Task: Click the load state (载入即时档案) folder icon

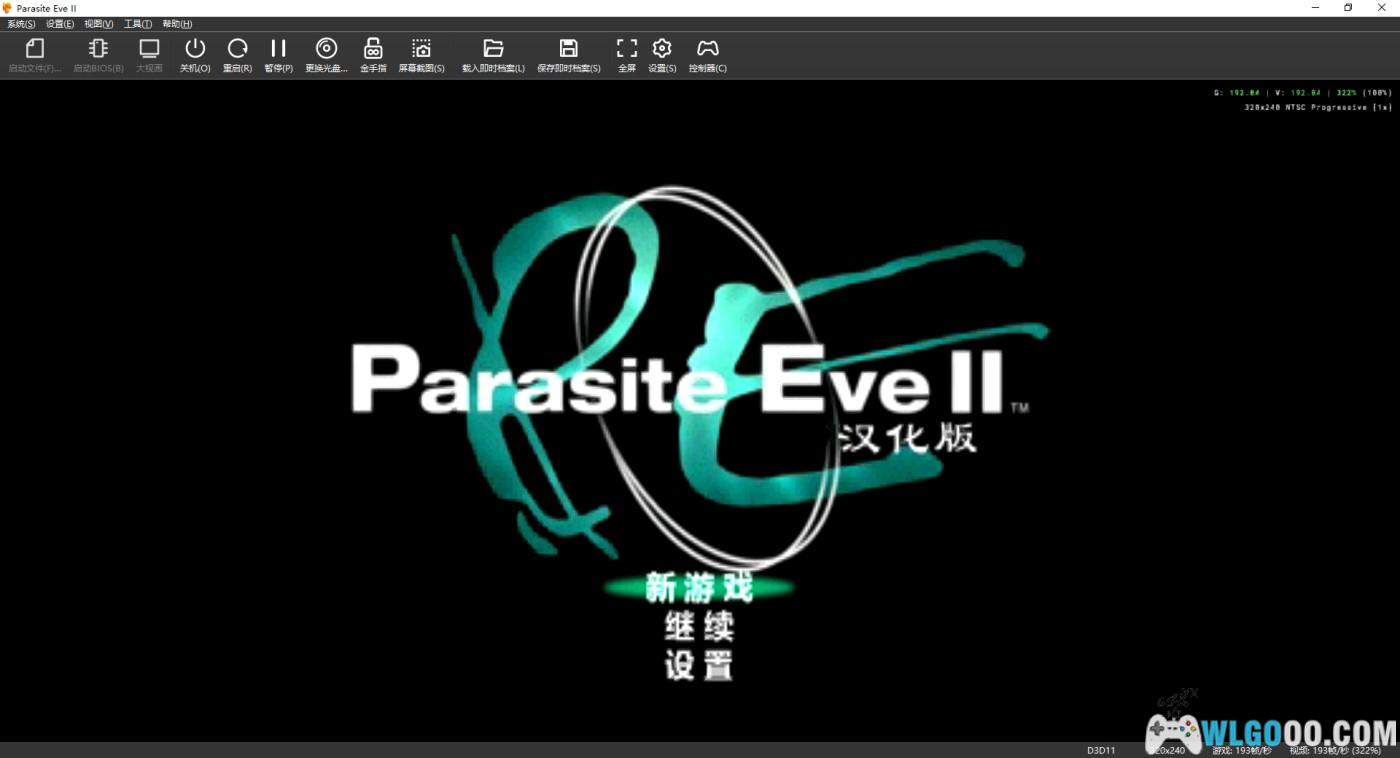Action: coord(493,49)
